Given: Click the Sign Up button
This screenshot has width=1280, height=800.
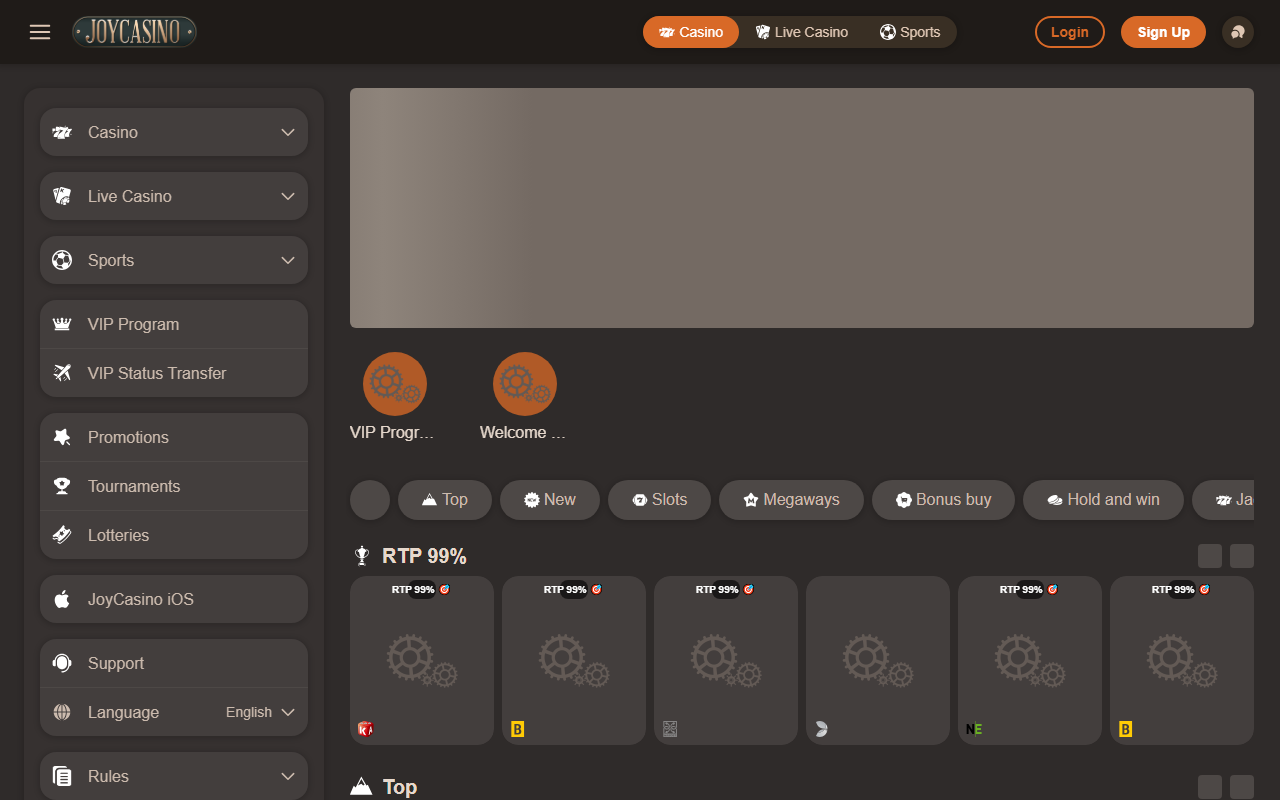Looking at the screenshot, I should (1163, 32).
